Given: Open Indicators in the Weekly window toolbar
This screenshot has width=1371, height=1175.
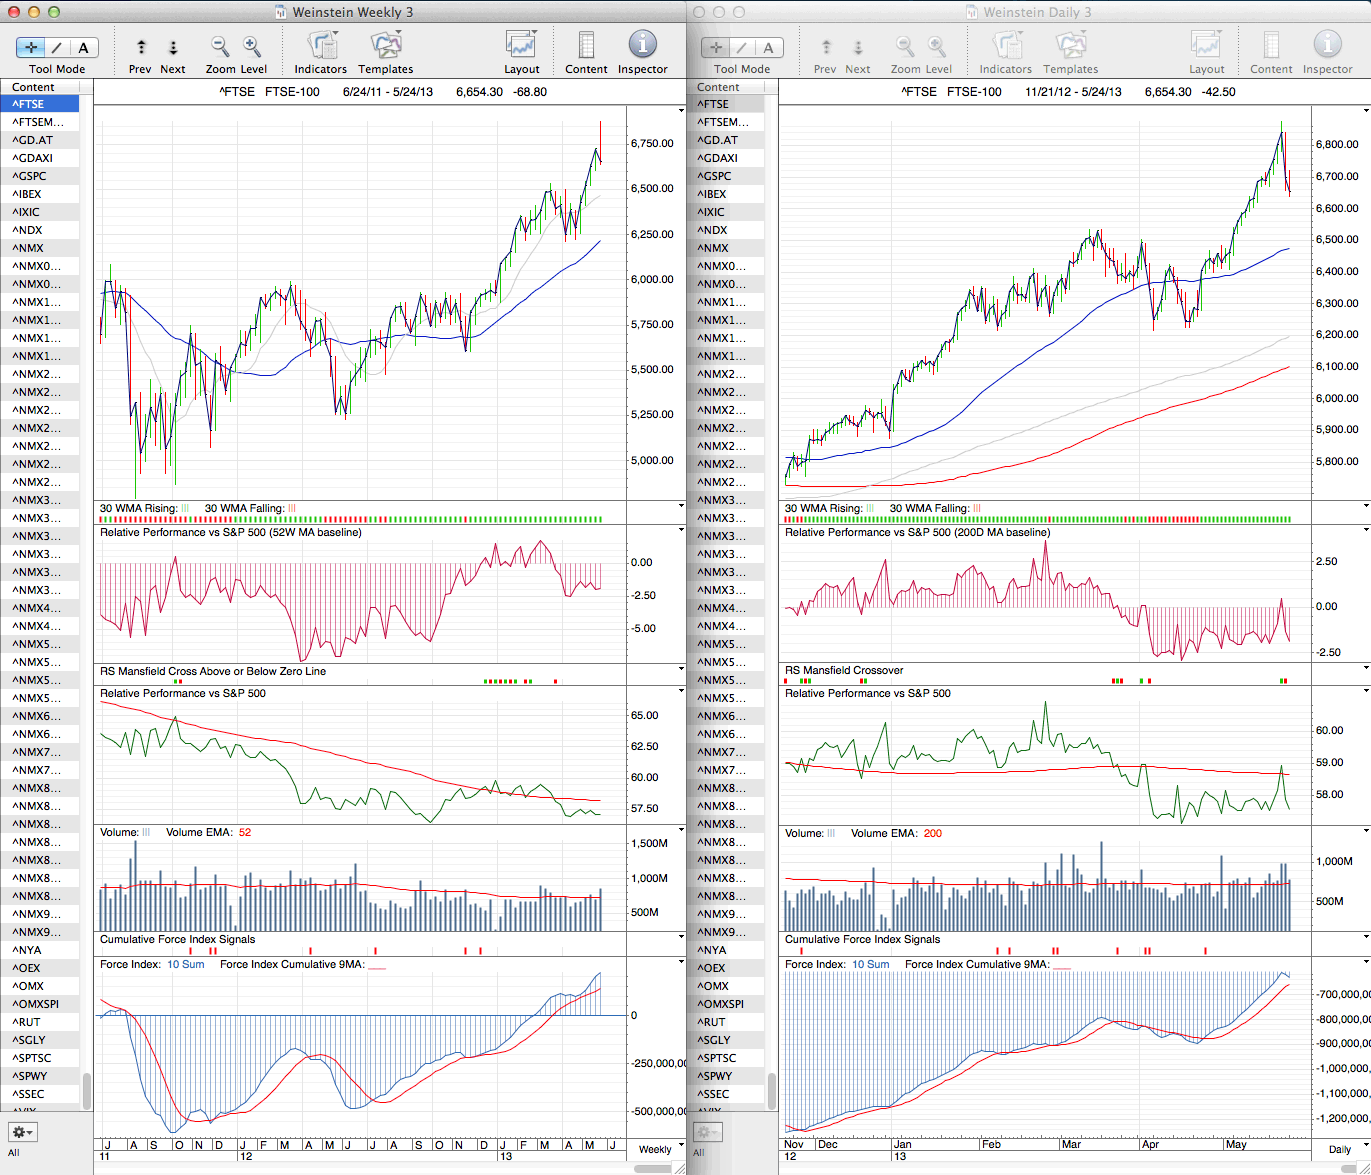Looking at the screenshot, I should (321, 47).
